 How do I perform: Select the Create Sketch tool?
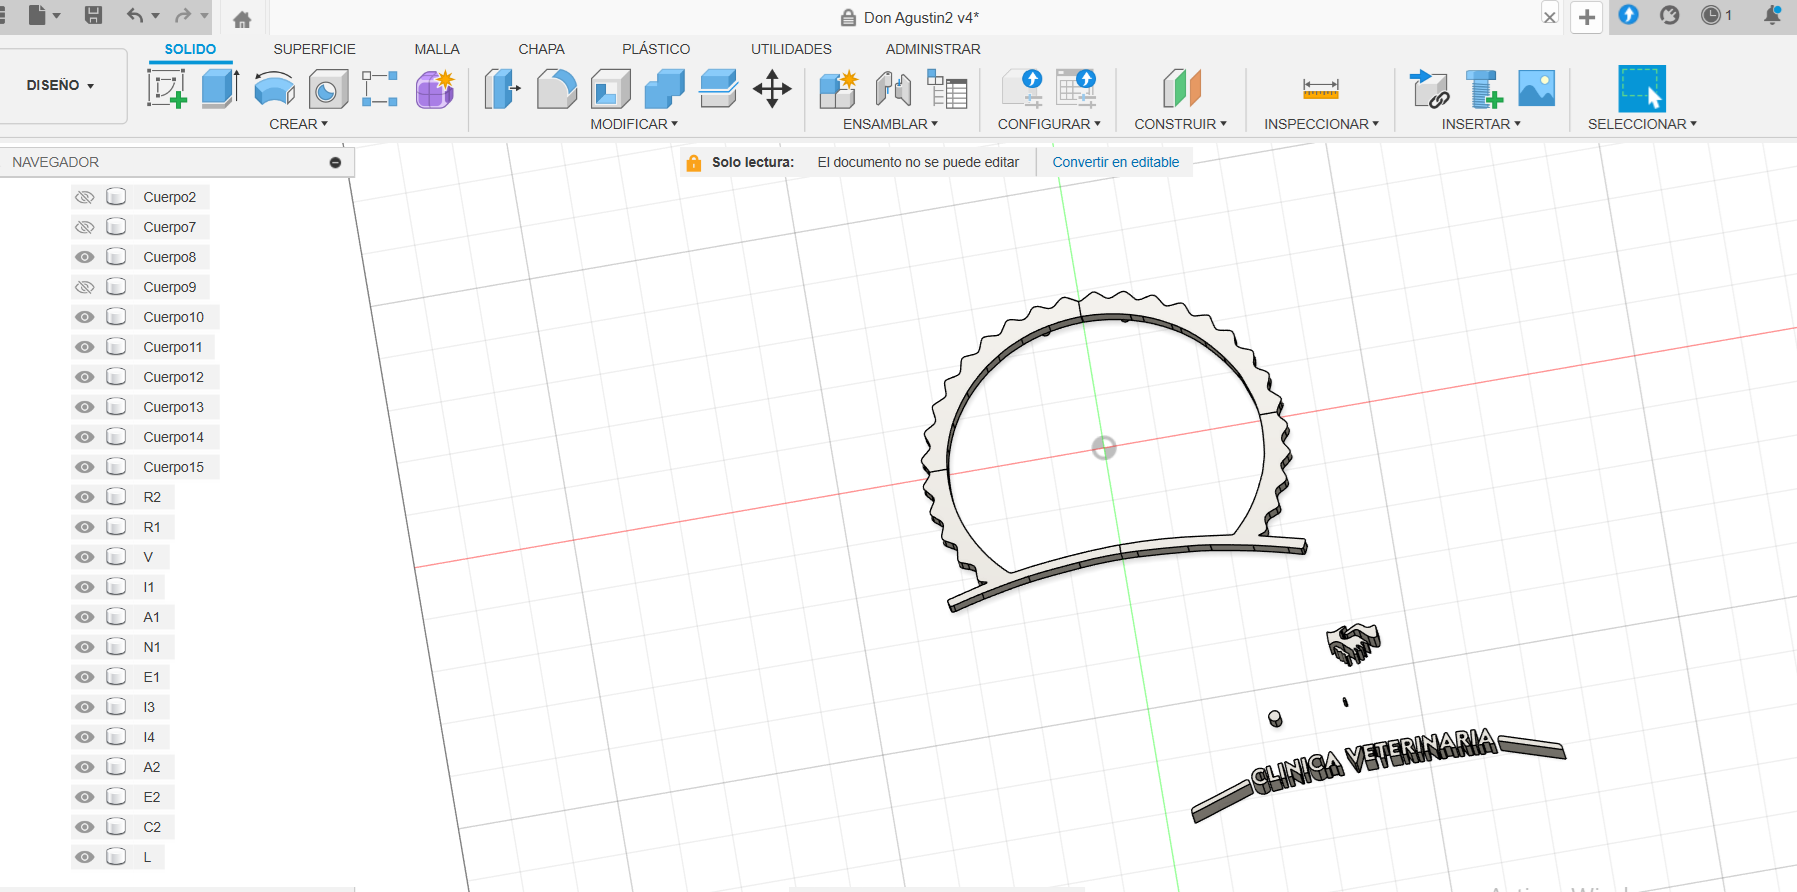[x=167, y=88]
